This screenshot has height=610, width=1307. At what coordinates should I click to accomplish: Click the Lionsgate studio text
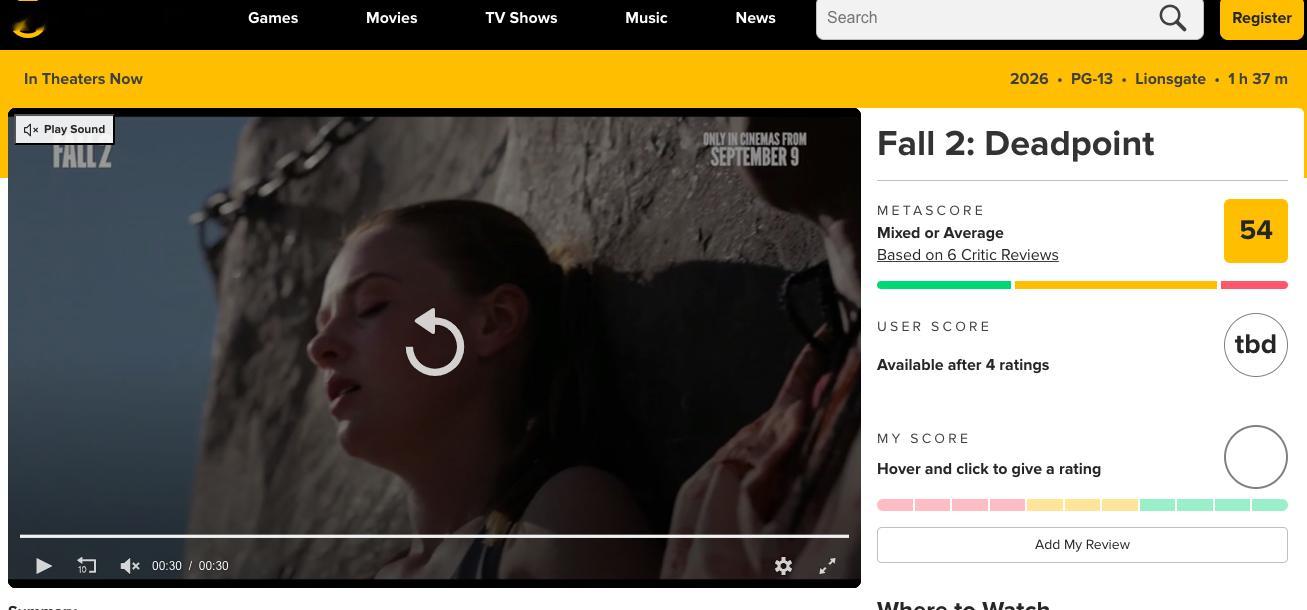click(1170, 79)
